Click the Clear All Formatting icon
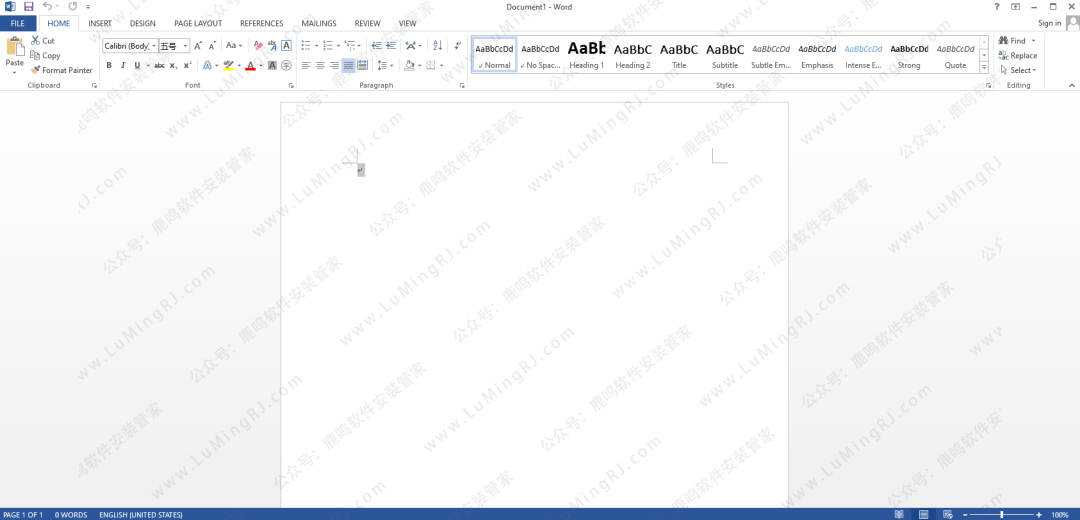This screenshot has width=1080, height=520. [258, 46]
